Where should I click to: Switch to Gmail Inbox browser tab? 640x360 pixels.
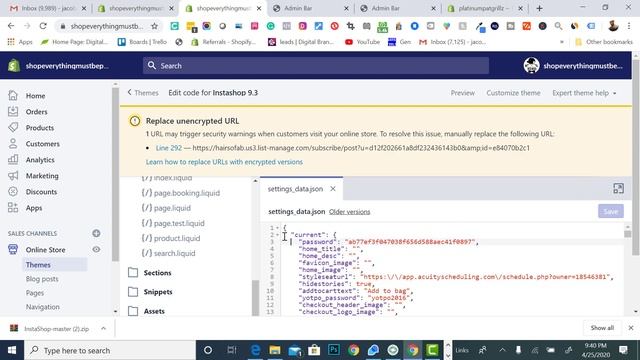tap(48, 8)
